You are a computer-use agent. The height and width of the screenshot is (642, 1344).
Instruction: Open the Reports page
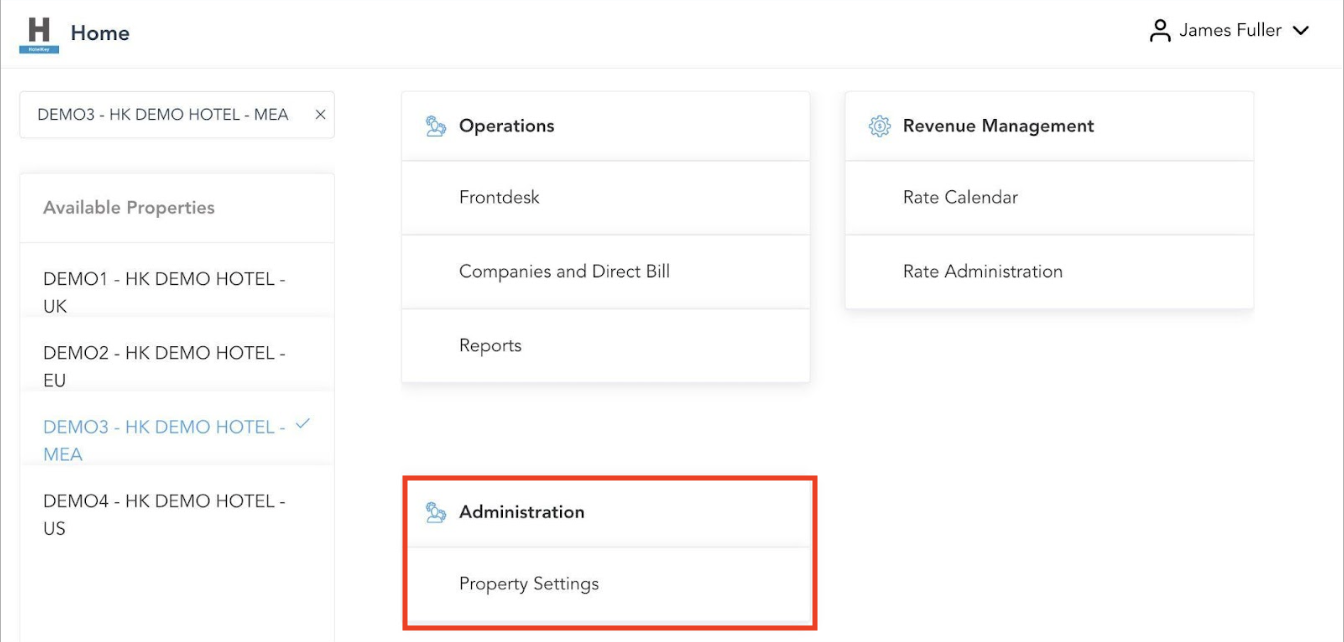(x=491, y=345)
